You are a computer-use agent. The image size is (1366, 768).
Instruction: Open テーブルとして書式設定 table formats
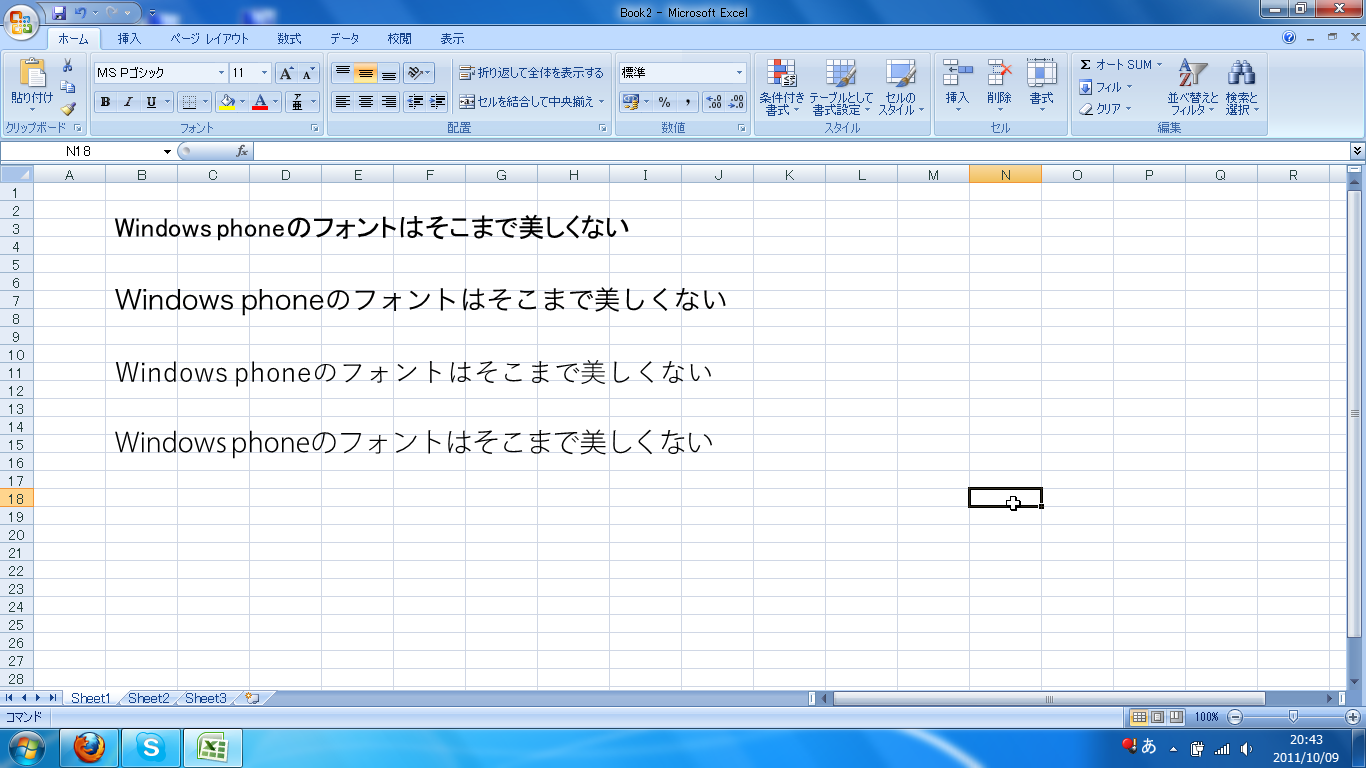point(840,87)
